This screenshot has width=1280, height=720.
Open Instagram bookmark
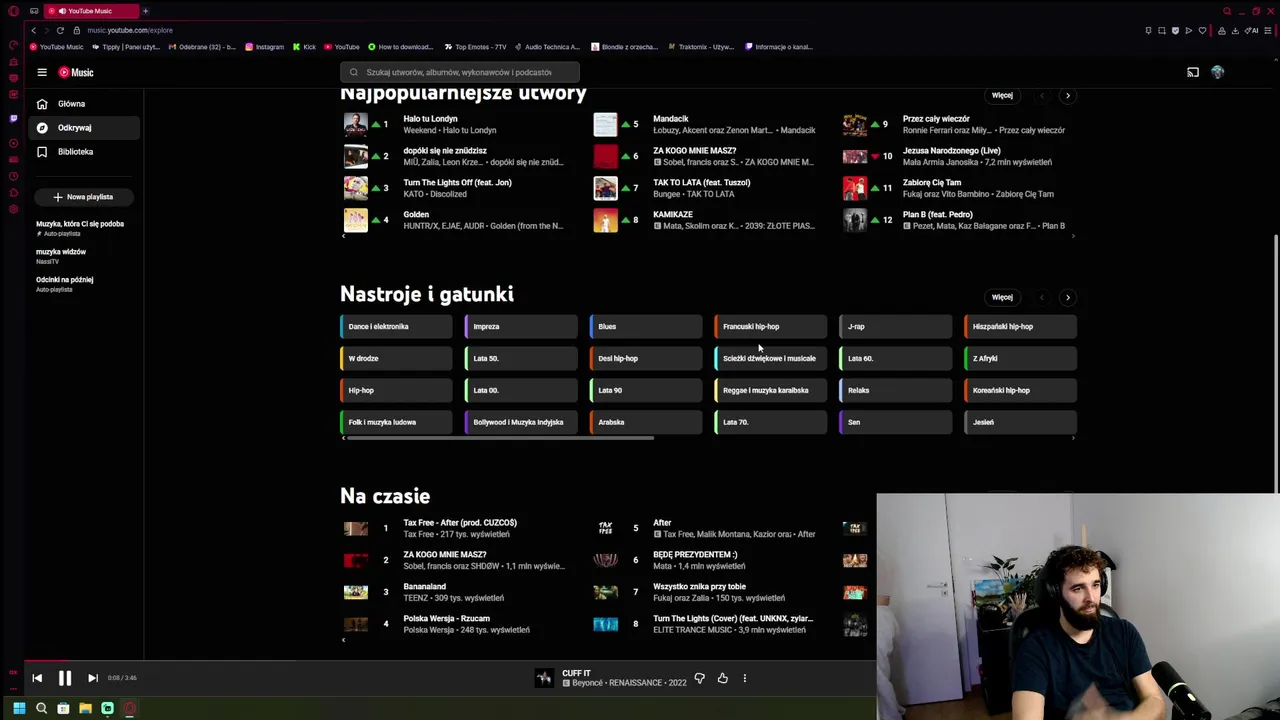coord(265,47)
